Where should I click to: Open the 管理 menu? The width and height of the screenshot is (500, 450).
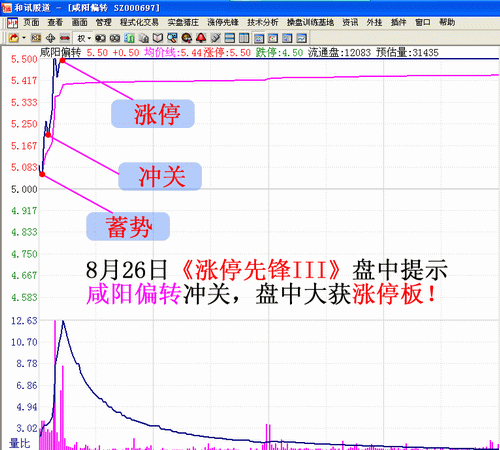point(104,22)
